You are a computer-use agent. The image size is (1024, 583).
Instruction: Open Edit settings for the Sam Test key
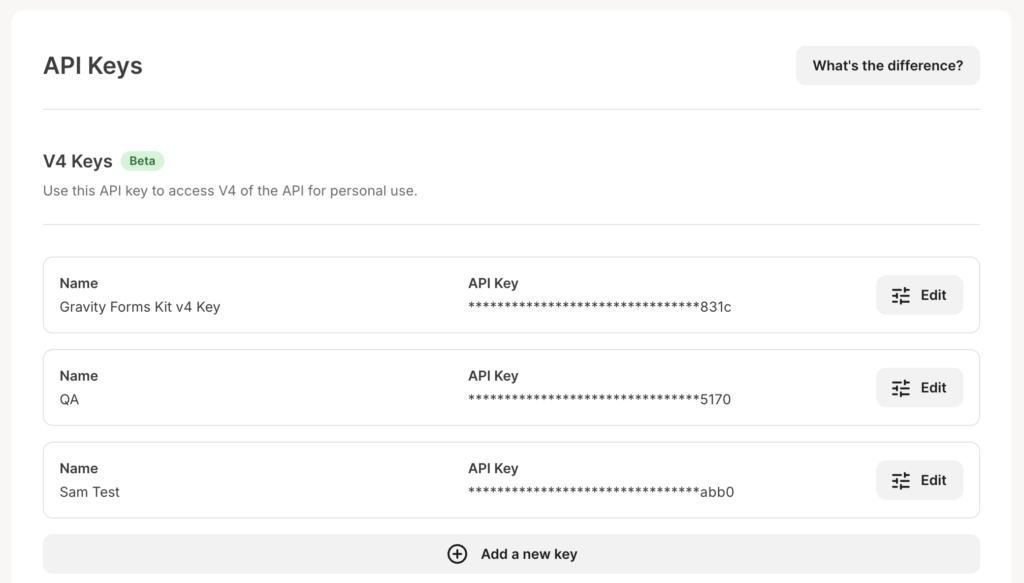(x=919, y=480)
